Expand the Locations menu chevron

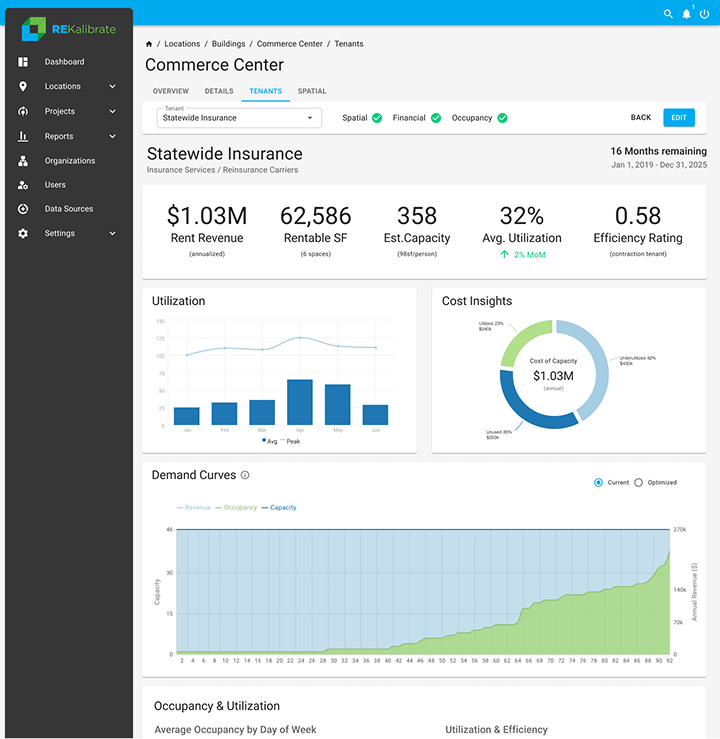point(112,86)
